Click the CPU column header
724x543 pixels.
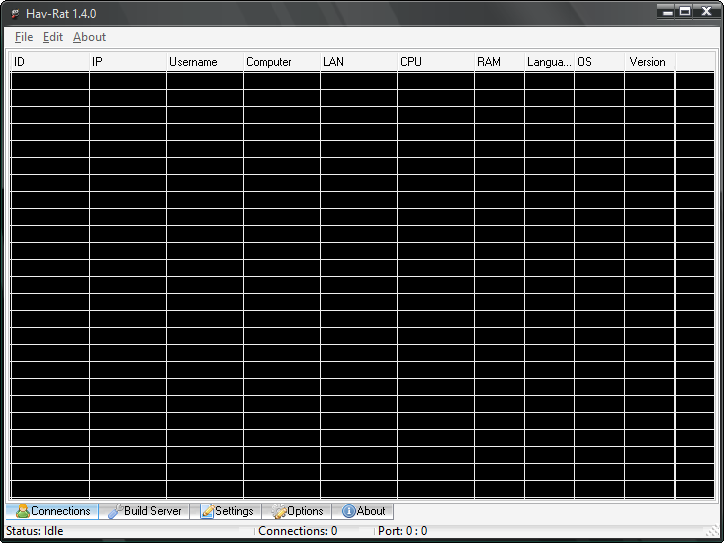tap(435, 62)
